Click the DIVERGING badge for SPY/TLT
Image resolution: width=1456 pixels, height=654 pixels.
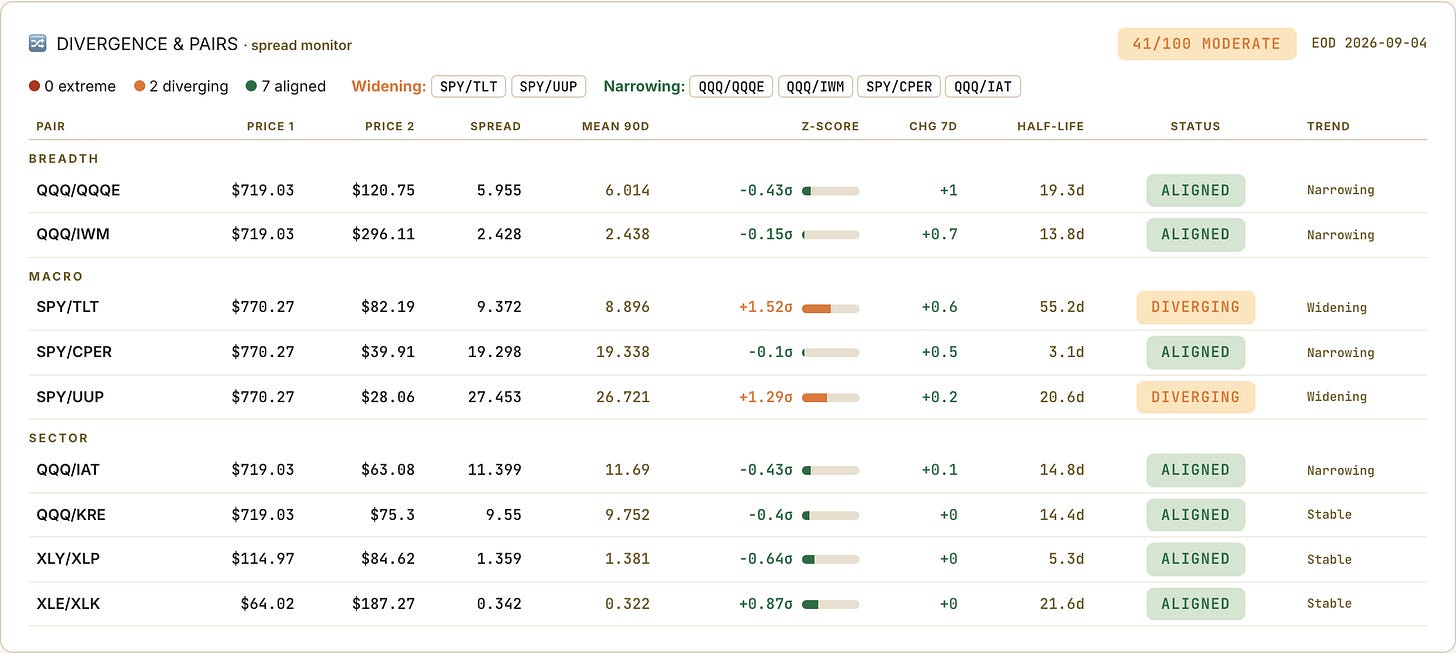tap(1195, 307)
